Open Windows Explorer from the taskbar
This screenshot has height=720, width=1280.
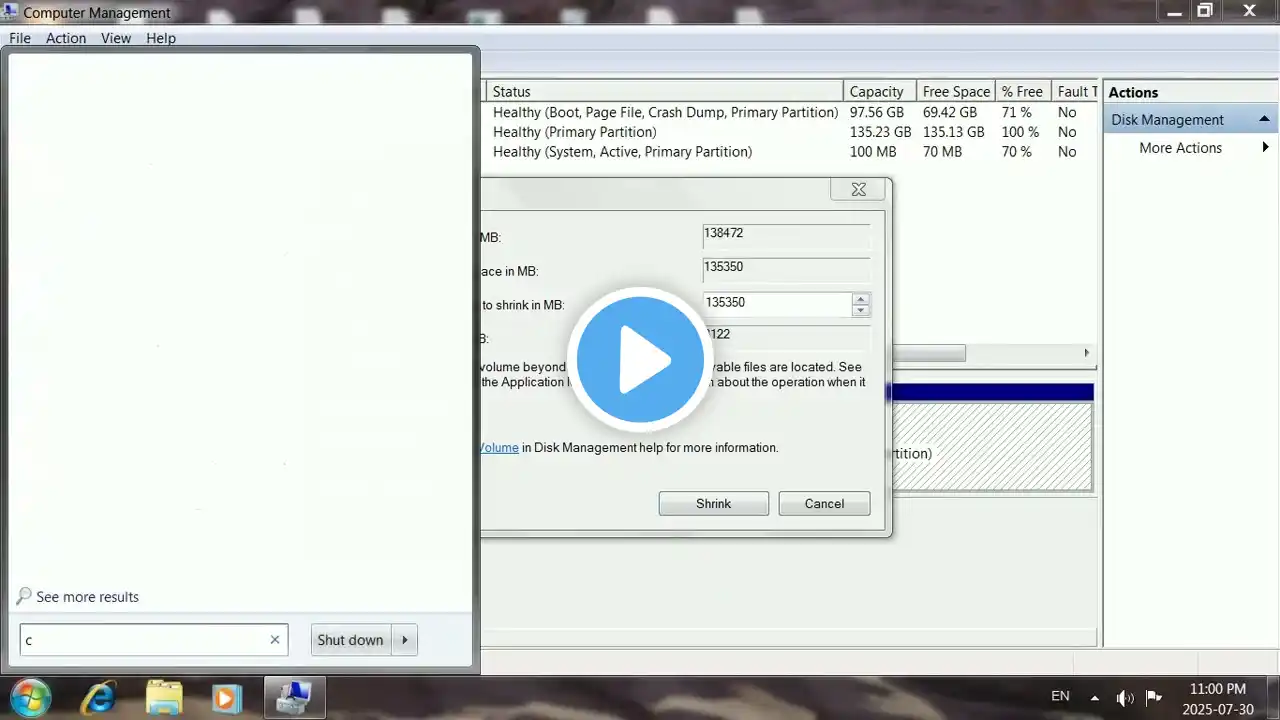[x=164, y=697]
